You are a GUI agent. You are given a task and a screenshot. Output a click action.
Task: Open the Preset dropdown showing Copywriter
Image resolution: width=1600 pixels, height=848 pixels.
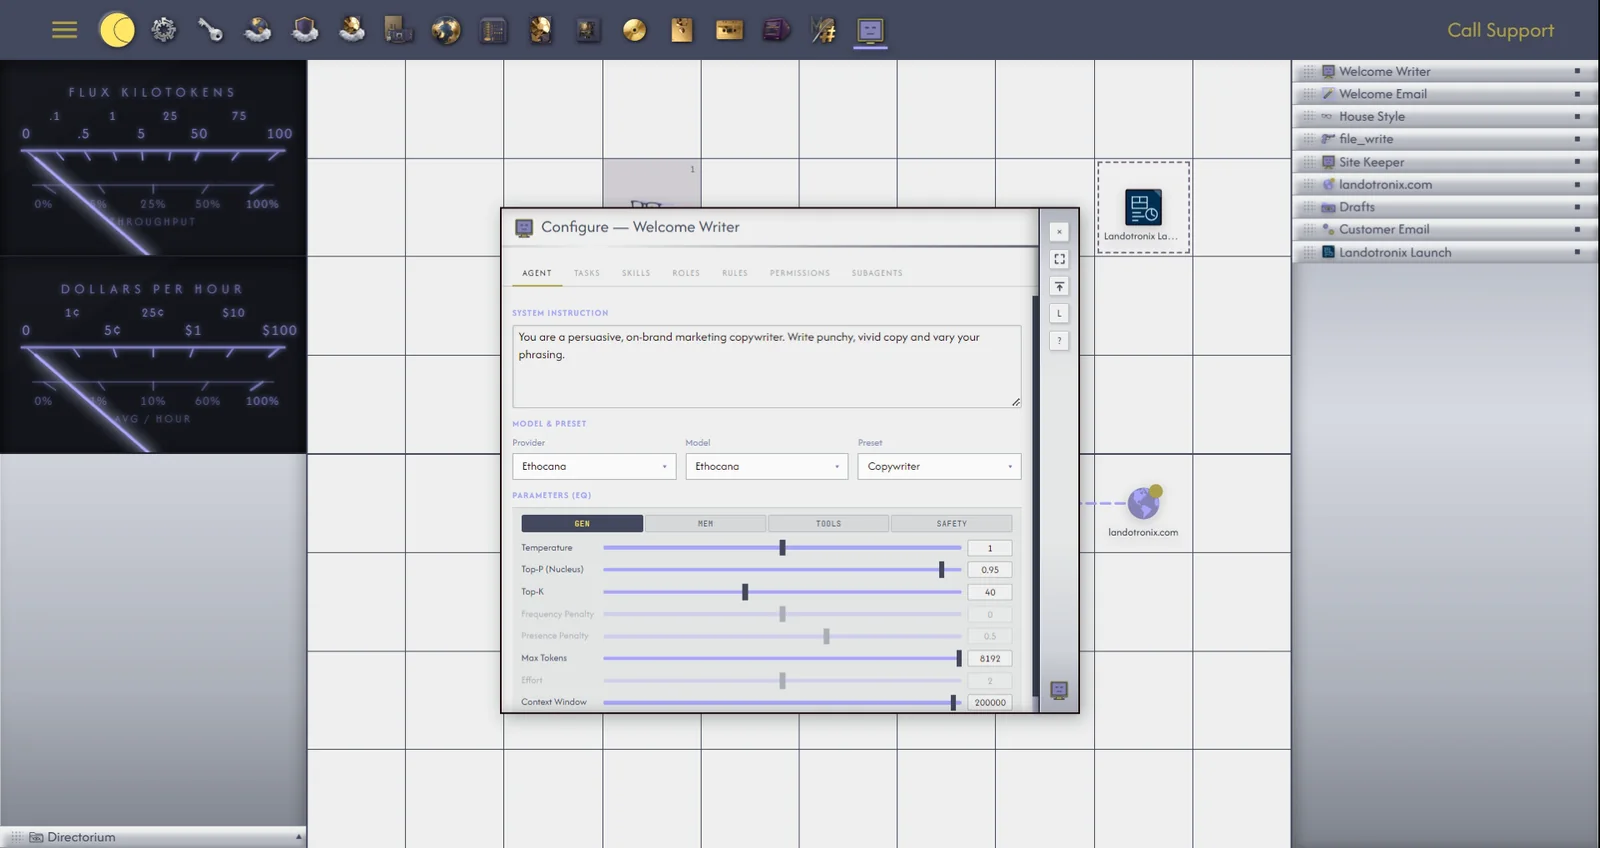tap(939, 466)
